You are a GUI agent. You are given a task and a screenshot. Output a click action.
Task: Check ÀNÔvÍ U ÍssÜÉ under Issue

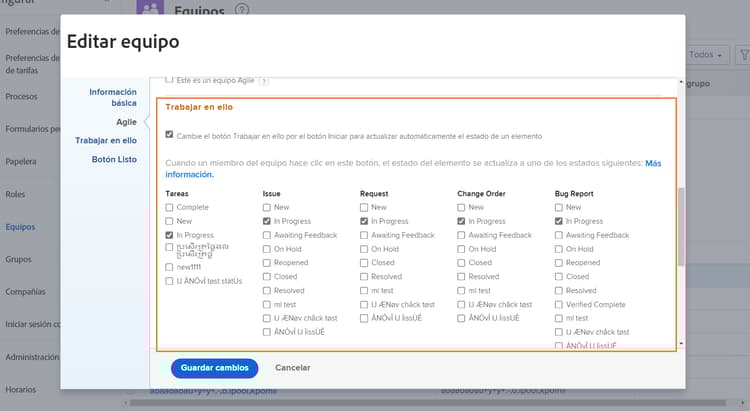267,332
